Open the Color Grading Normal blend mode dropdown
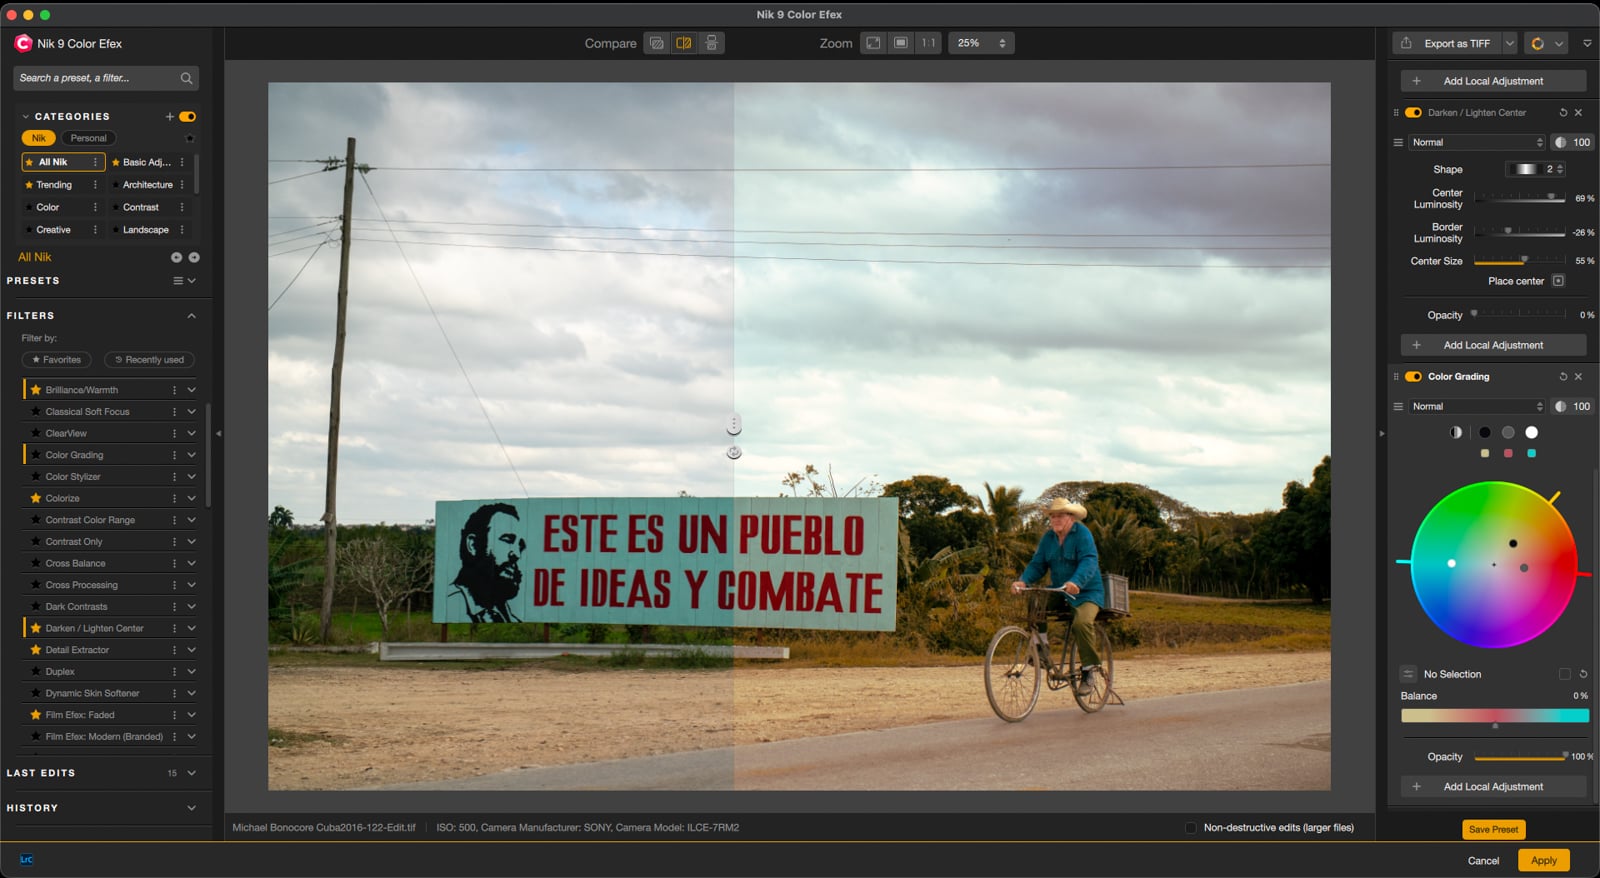The height and width of the screenshot is (878, 1600). coord(1477,406)
